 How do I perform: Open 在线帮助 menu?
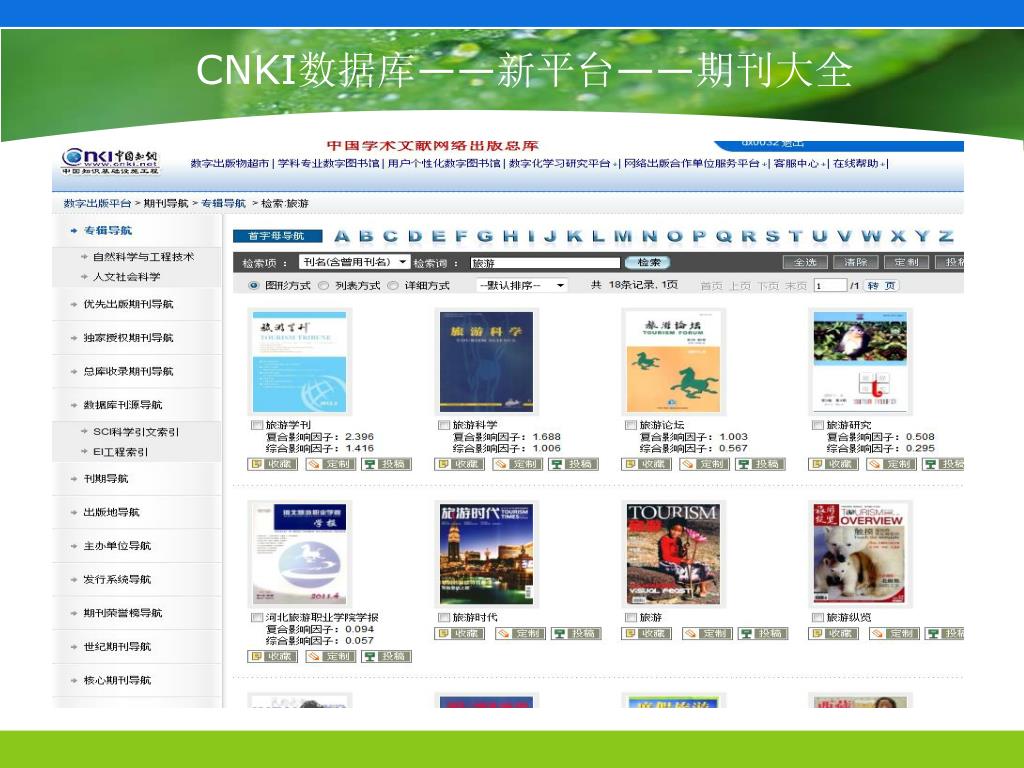point(859,163)
